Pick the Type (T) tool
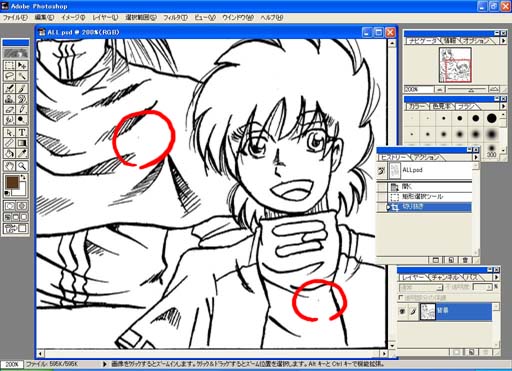 [x=22, y=132]
